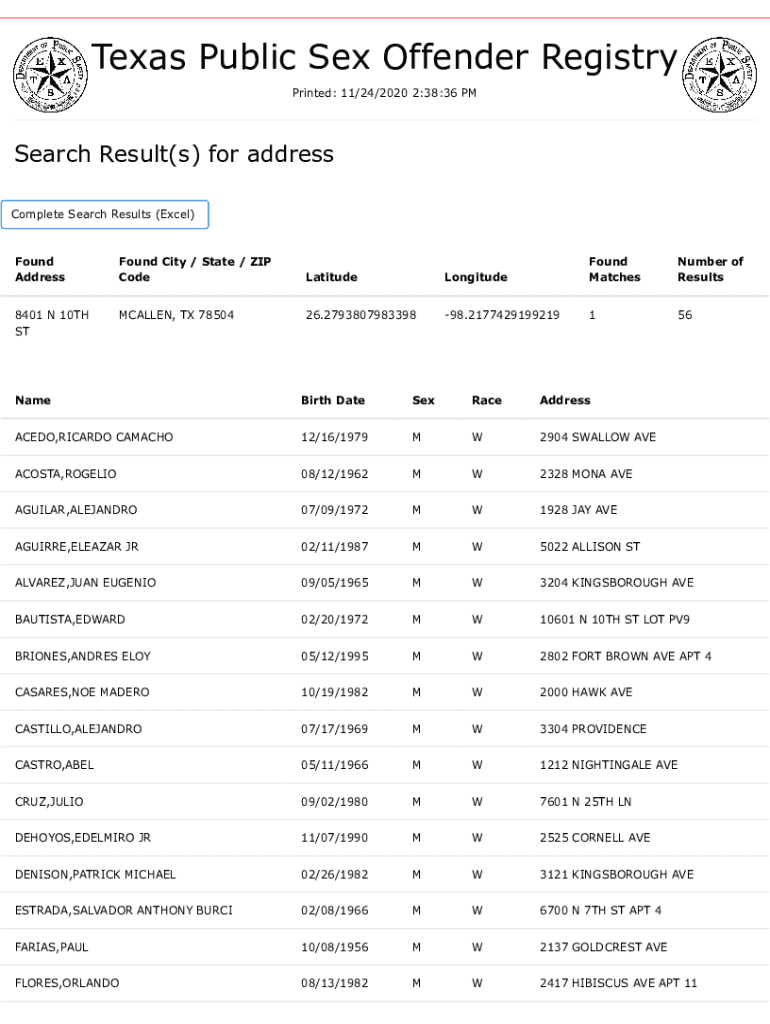
Task: Click the Found Address header
Action: tap(40, 269)
